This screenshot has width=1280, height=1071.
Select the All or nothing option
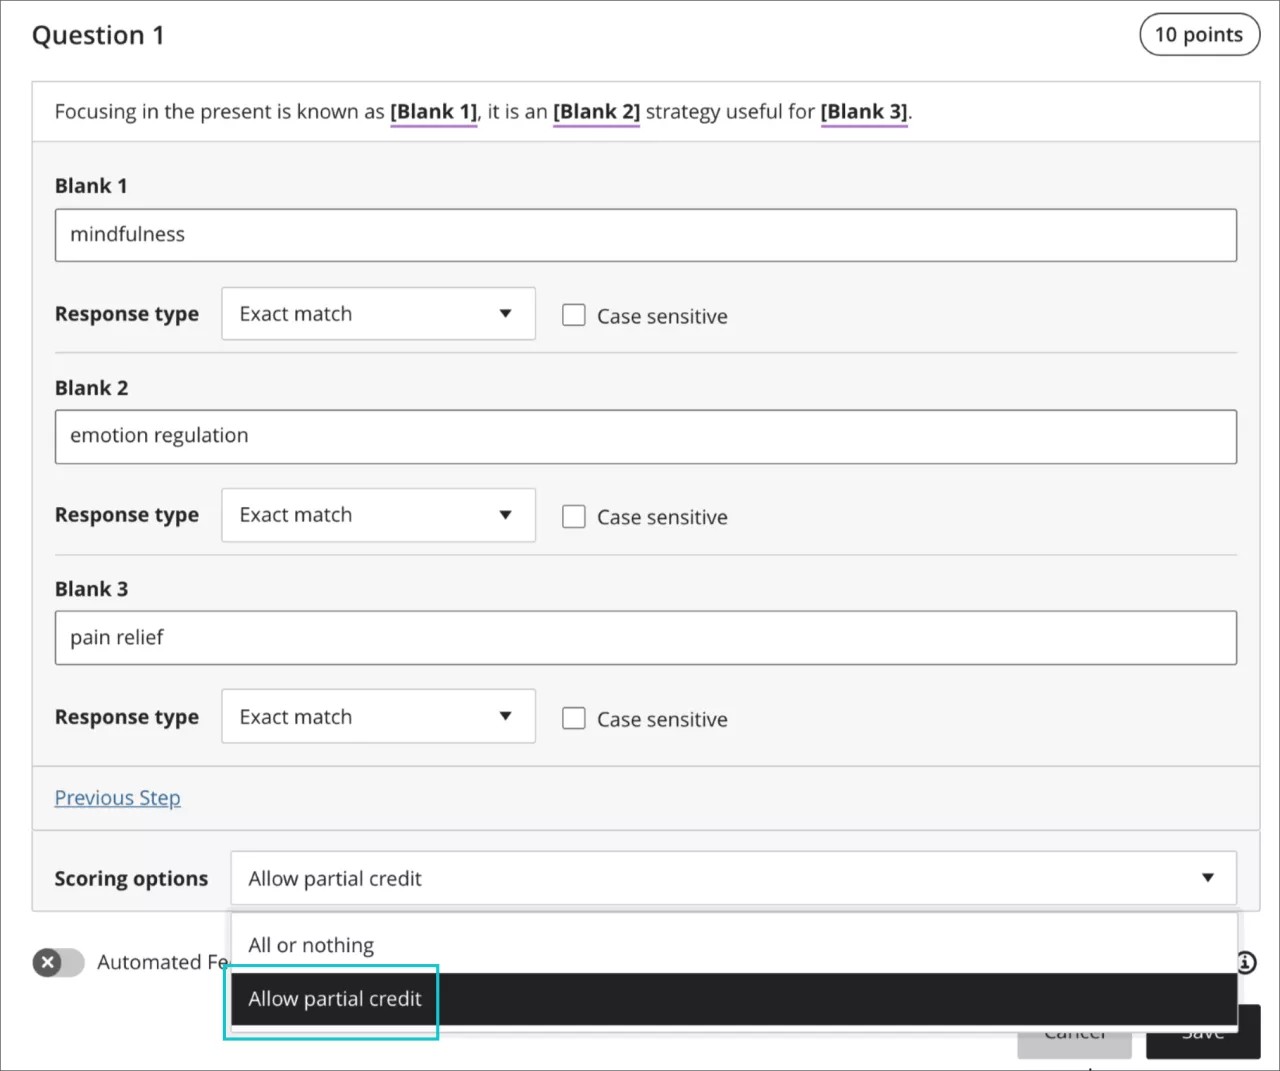point(311,944)
